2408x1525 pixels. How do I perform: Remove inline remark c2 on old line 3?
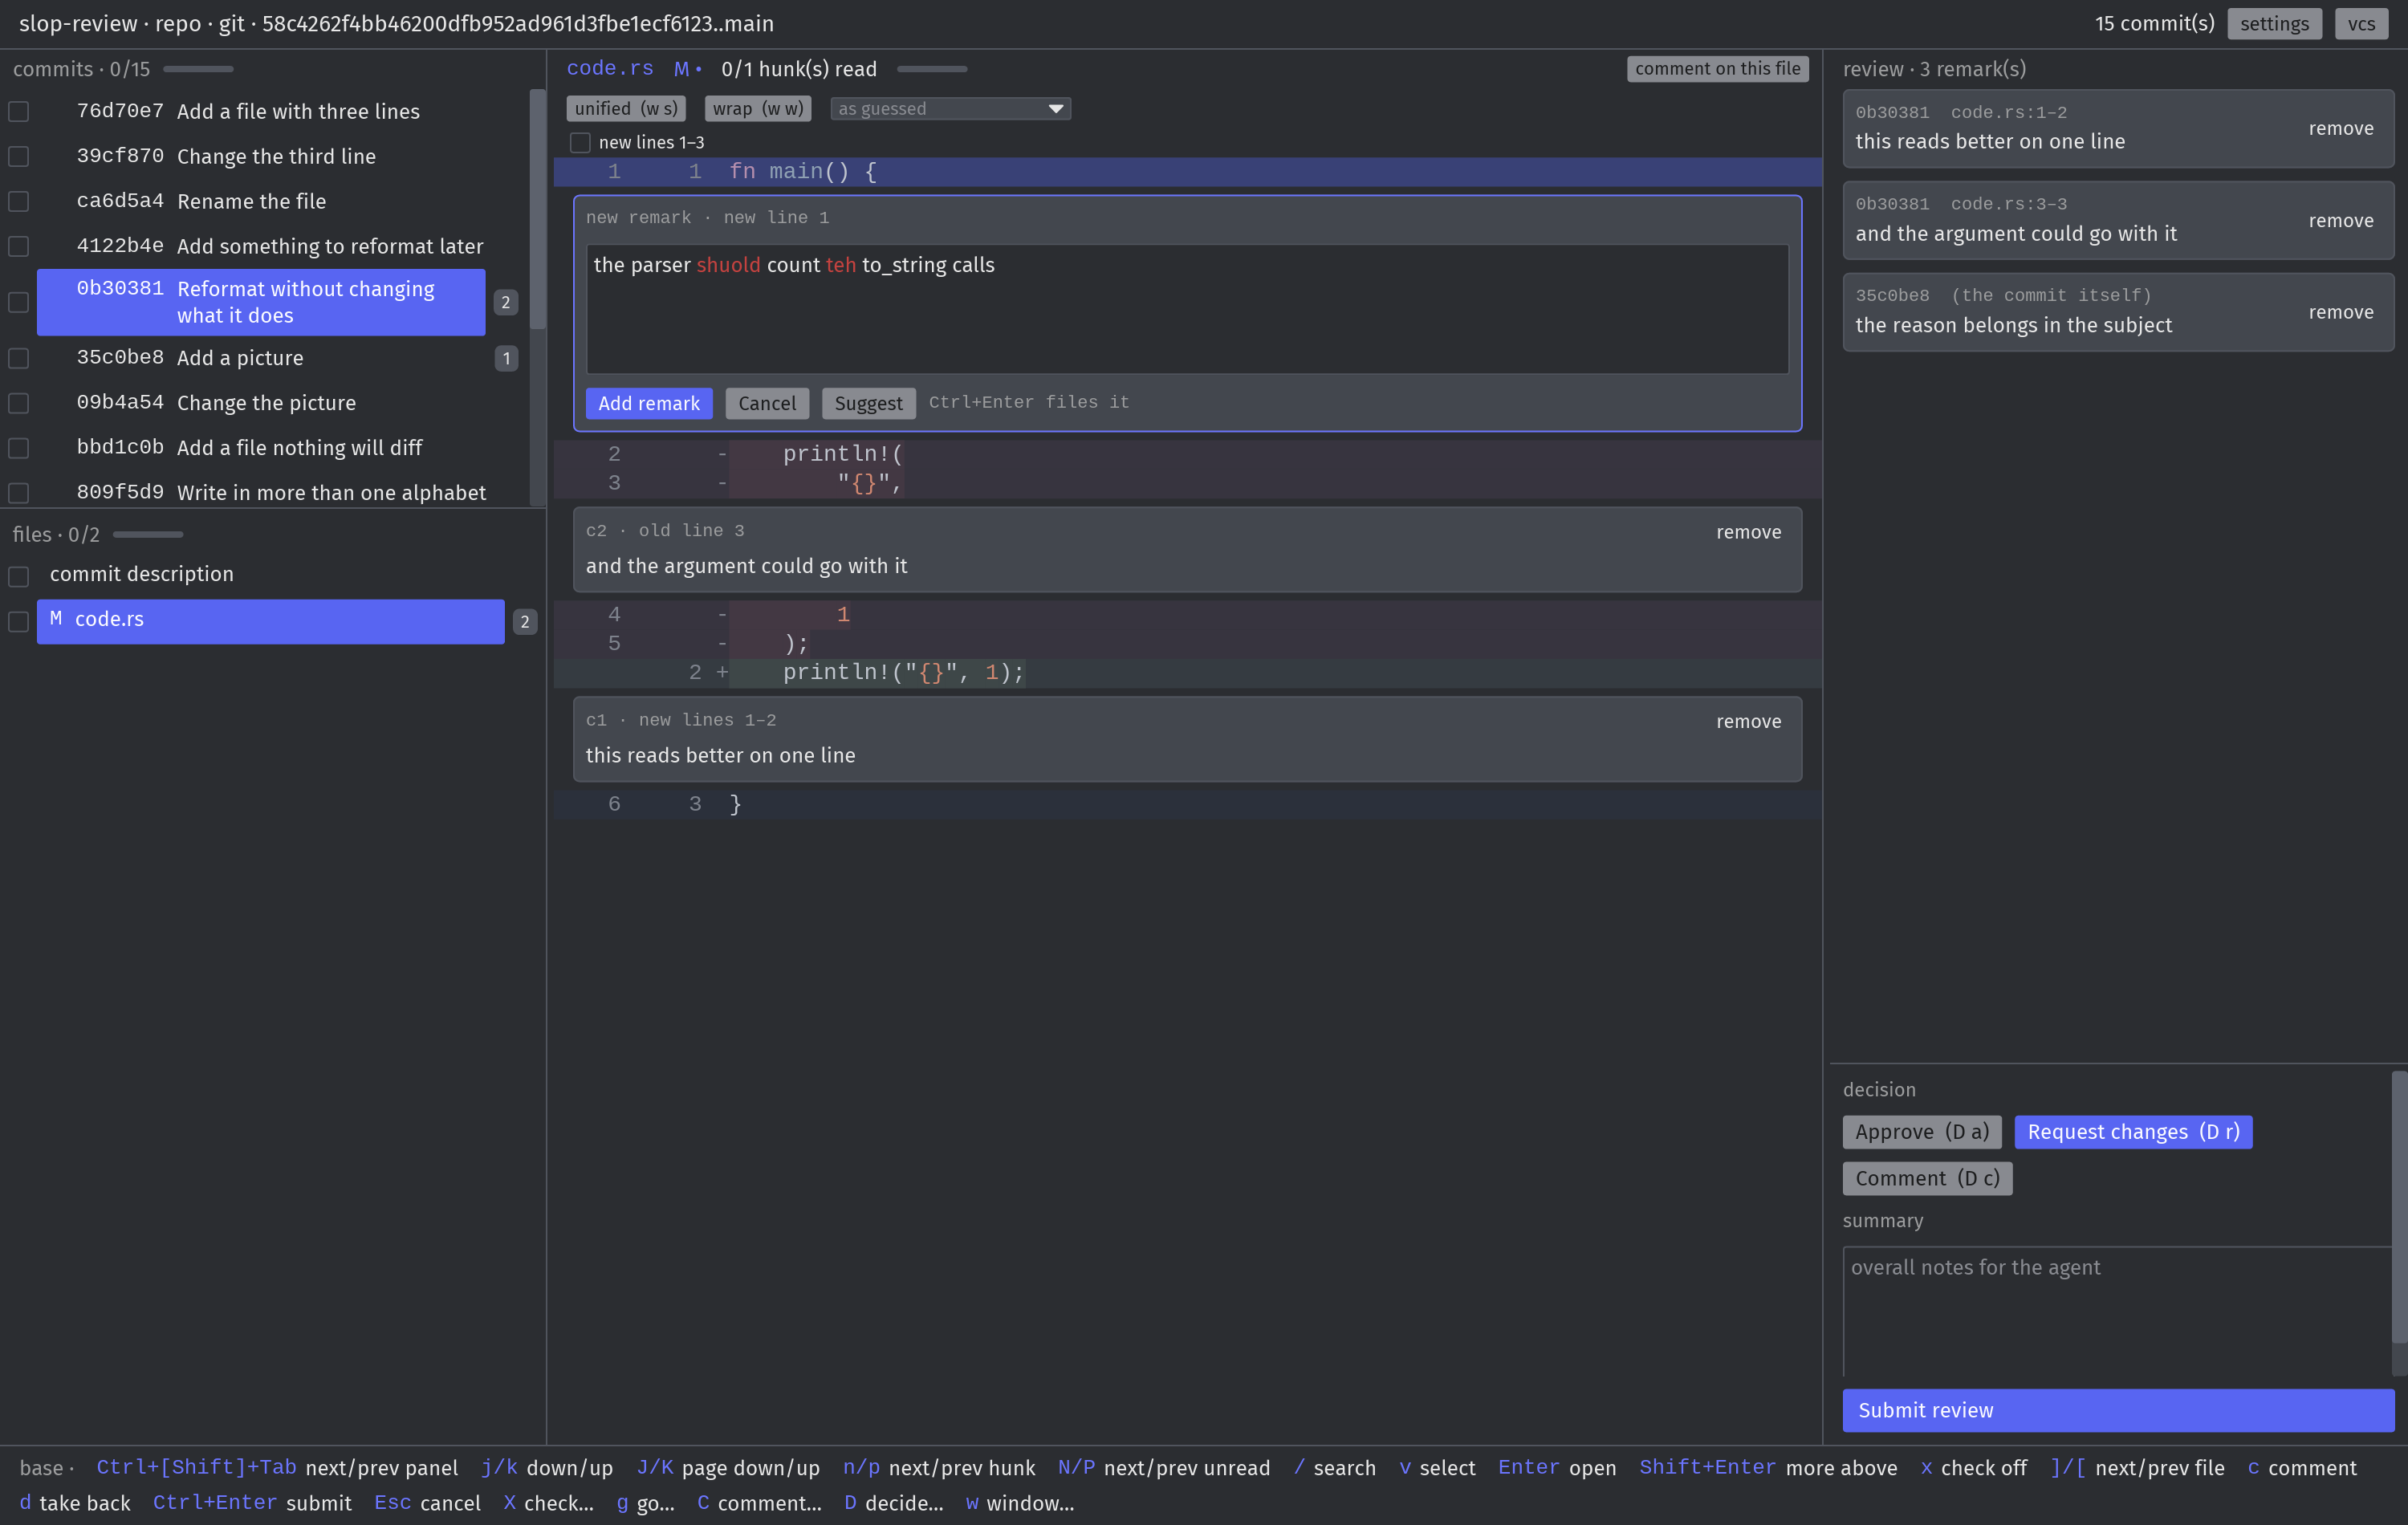(1748, 532)
